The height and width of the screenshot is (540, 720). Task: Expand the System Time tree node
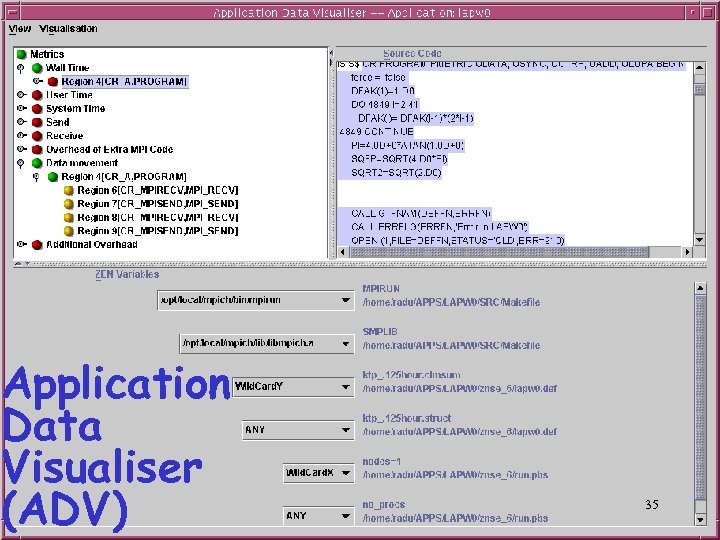pyautogui.click(x=21, y=108)
